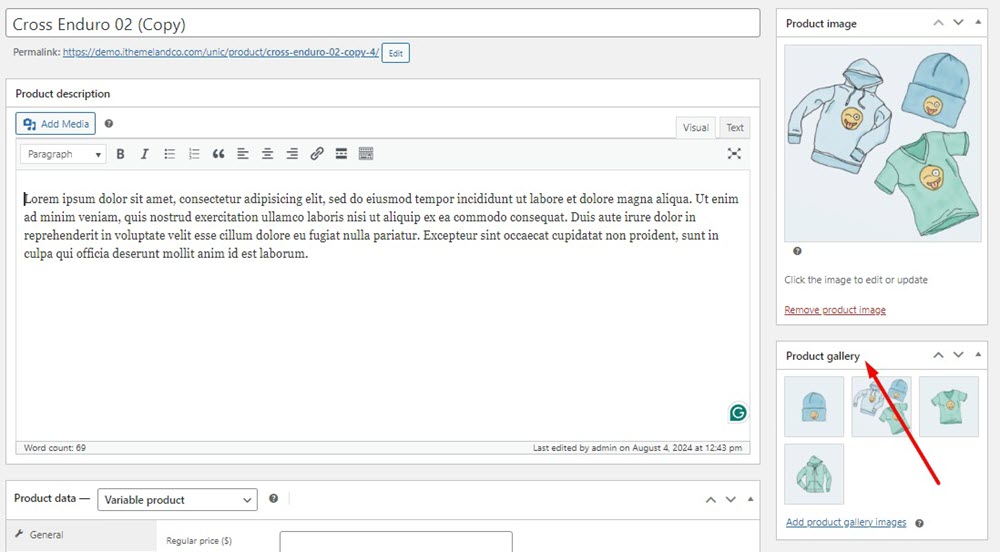The height and width of the screenshot is (552, 1000).
Task: Click into the Lorem ipsum description text
Action: [x=381, y=226]
